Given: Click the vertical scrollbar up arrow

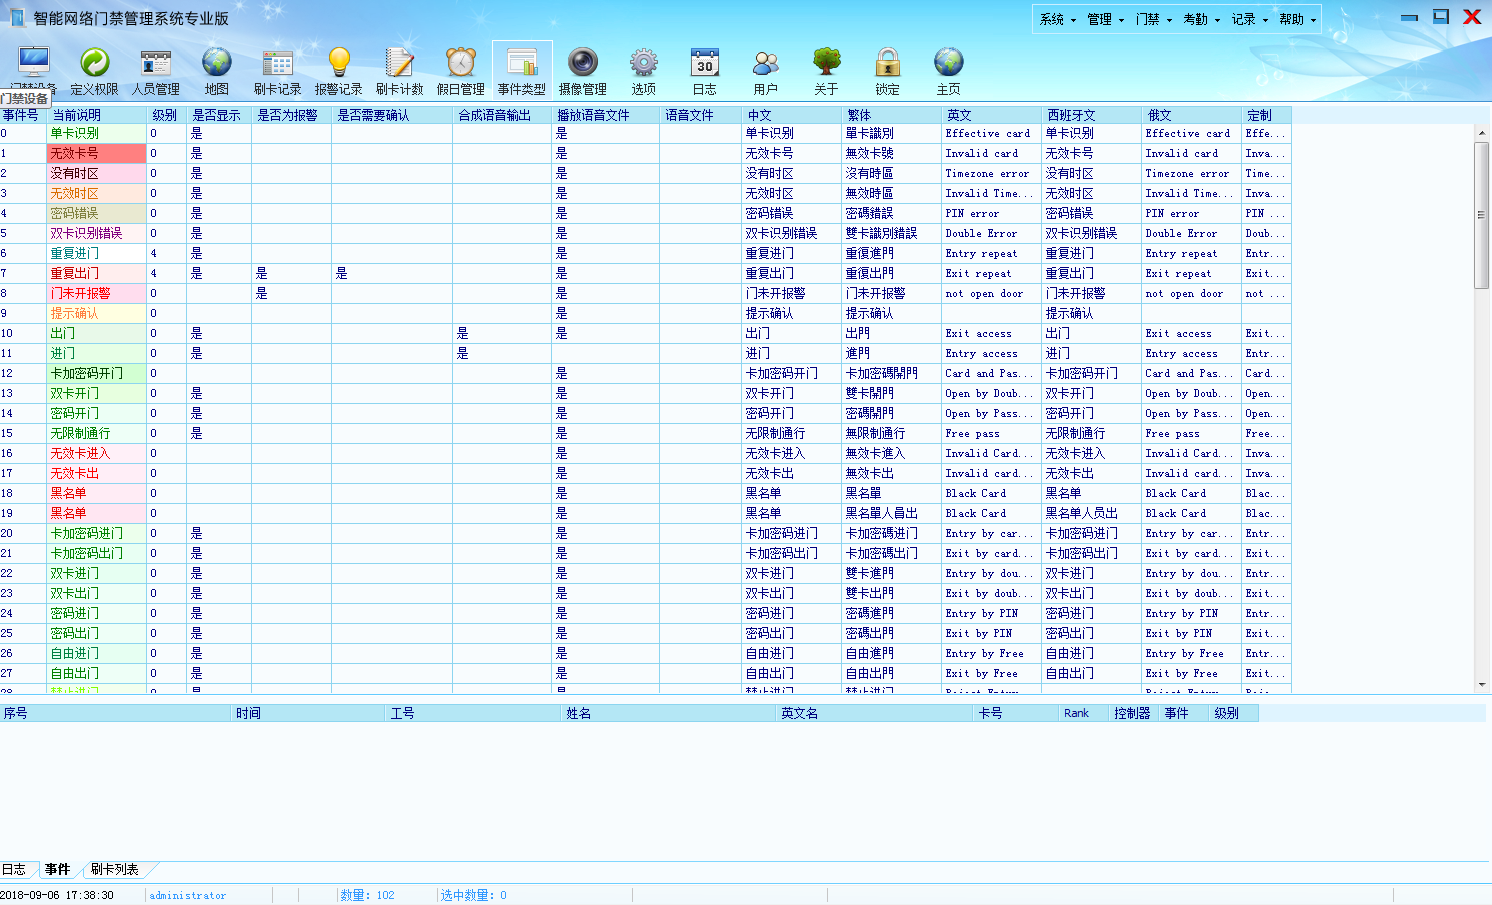Looking at the screenshot, I should click(x=1482, y=132).
